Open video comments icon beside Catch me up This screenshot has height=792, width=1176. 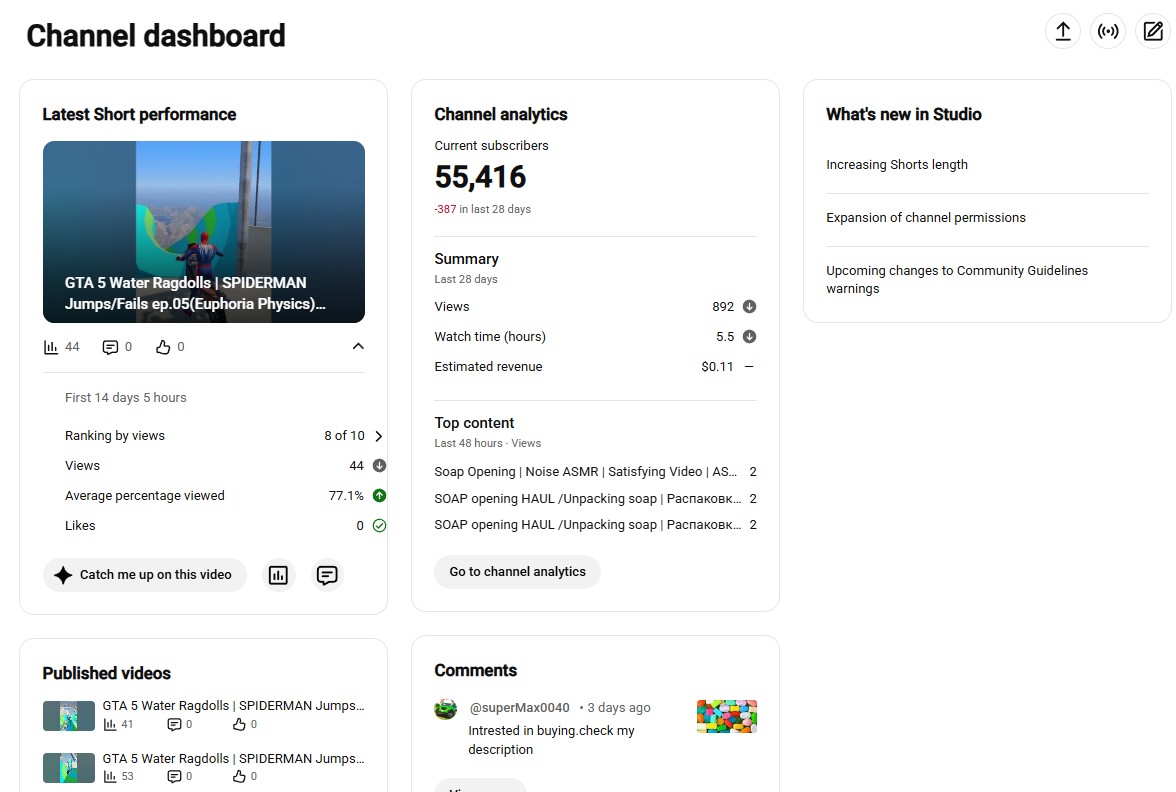[x=327, y=575]
